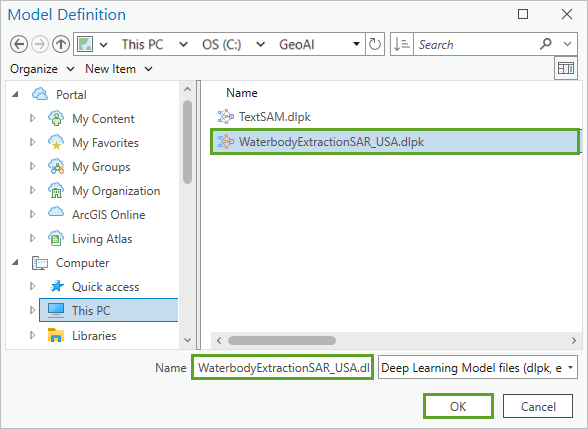Open the This PC path dropdown

tap(183, 45)
